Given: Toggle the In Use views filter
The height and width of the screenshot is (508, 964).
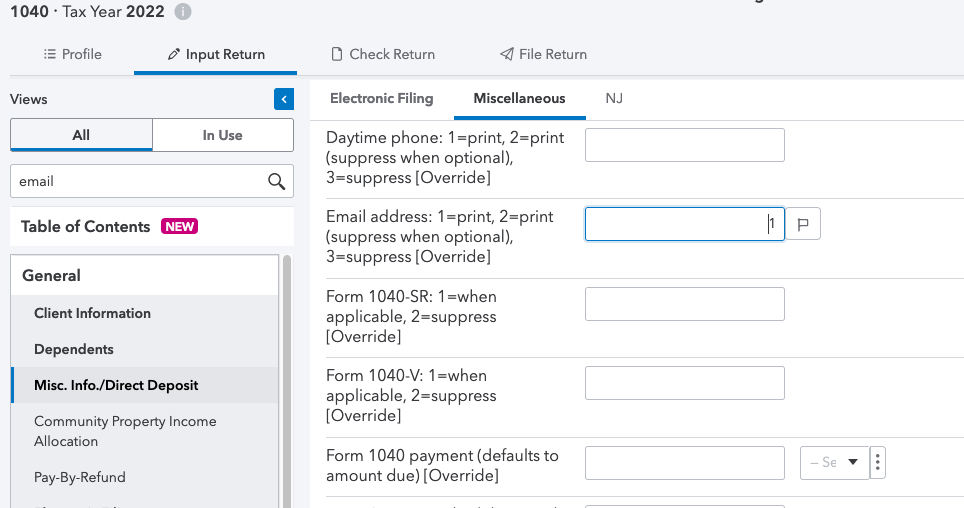Looking at the screenshot, I should pos(223,135).
